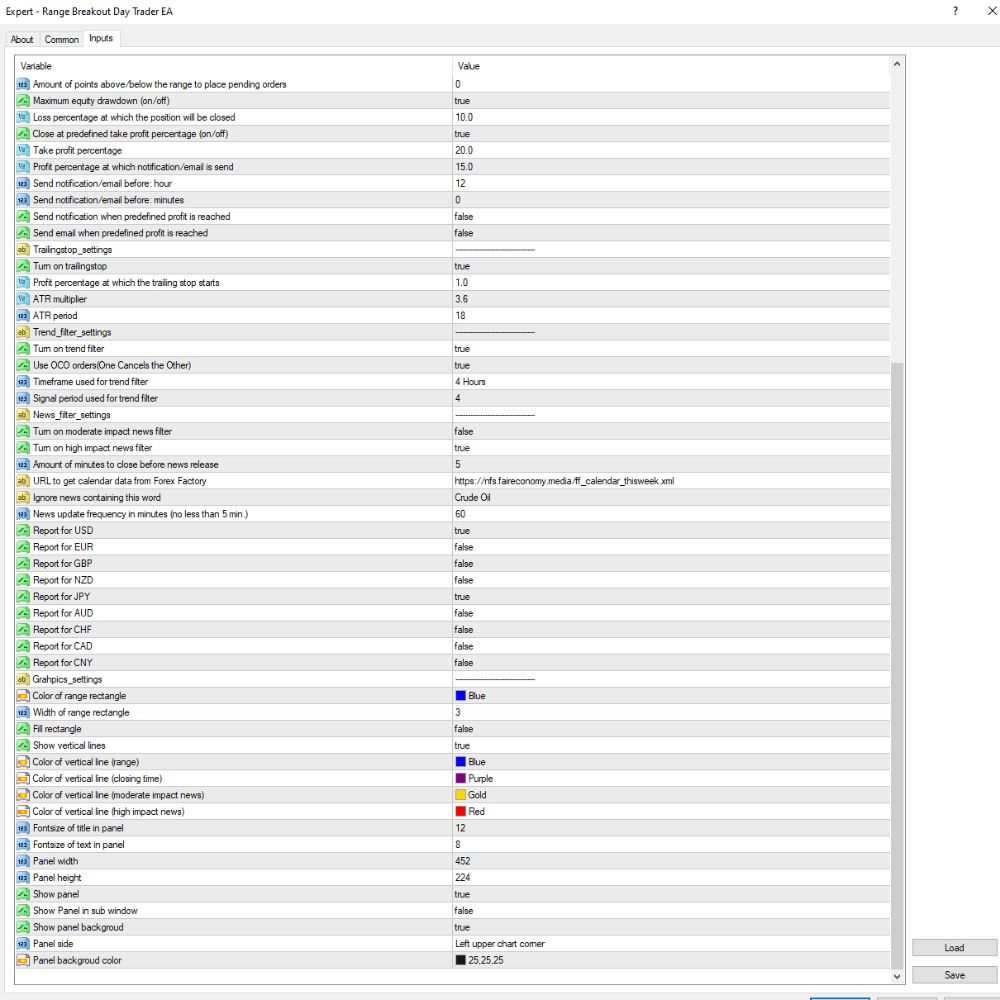Screen dimensions: 1000x1000
Task: Select the icon for 'Trend_filter_settings' row
Action: click(x=23, y=332)
